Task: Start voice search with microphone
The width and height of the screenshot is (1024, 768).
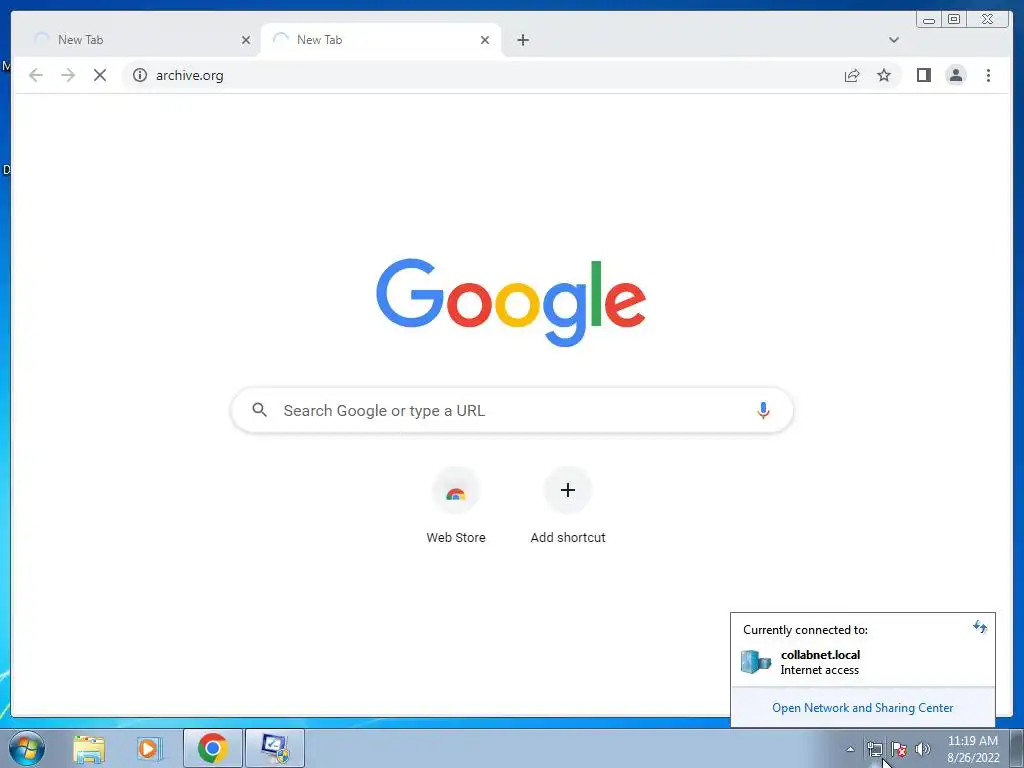Action: [x=763, y=410]
